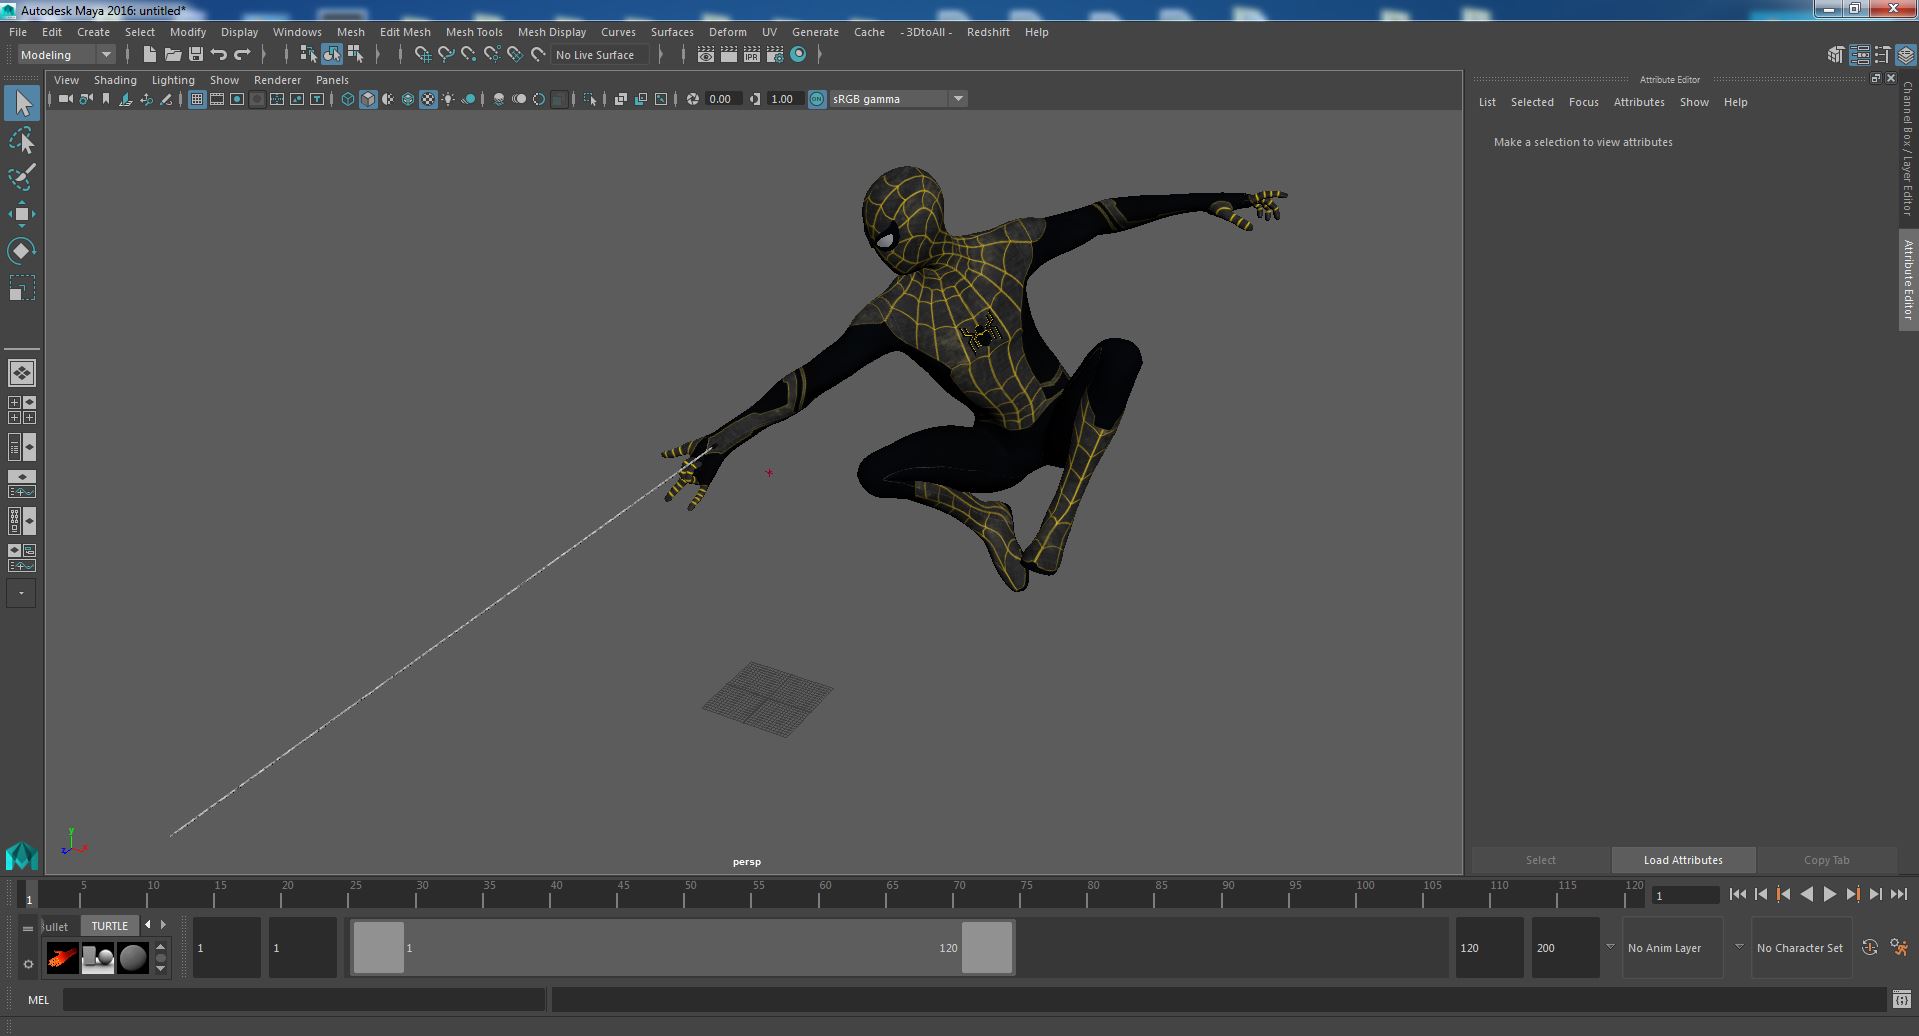The height and width of the screenshot is (1036, 1919).
Task: Select by hierarchy mode icon
Action: click(308, 55)
